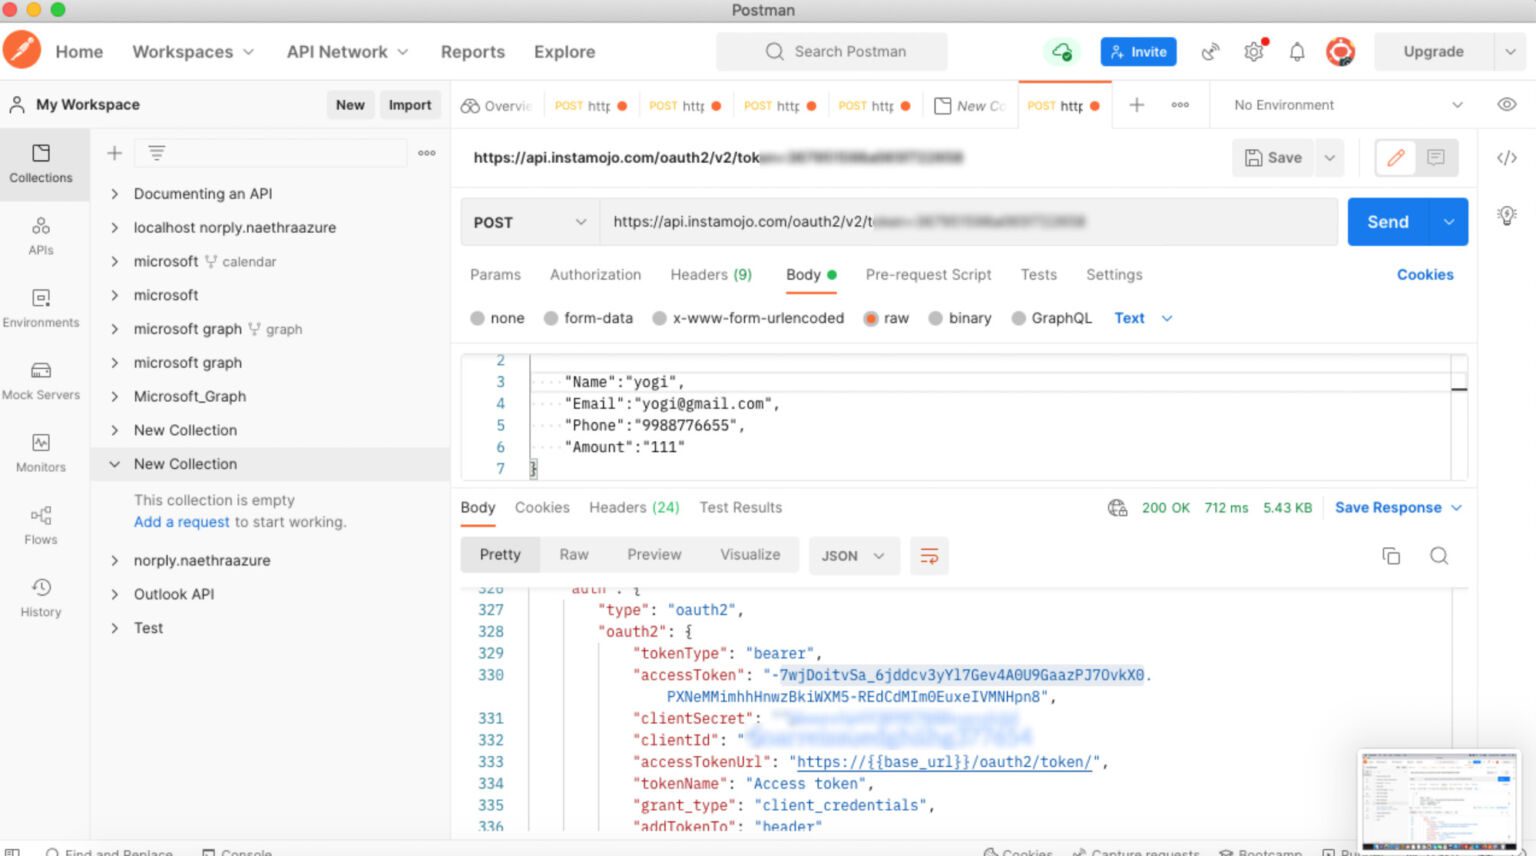Image resolution: width=1536 pixels, height=856 pixels.
Task: Copy response body icon
Action: coord(1390,556)
